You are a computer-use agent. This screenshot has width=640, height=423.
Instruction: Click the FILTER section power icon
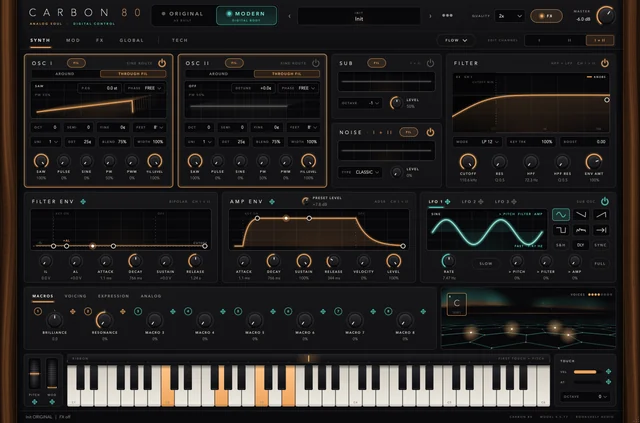(x=604, y=63)
